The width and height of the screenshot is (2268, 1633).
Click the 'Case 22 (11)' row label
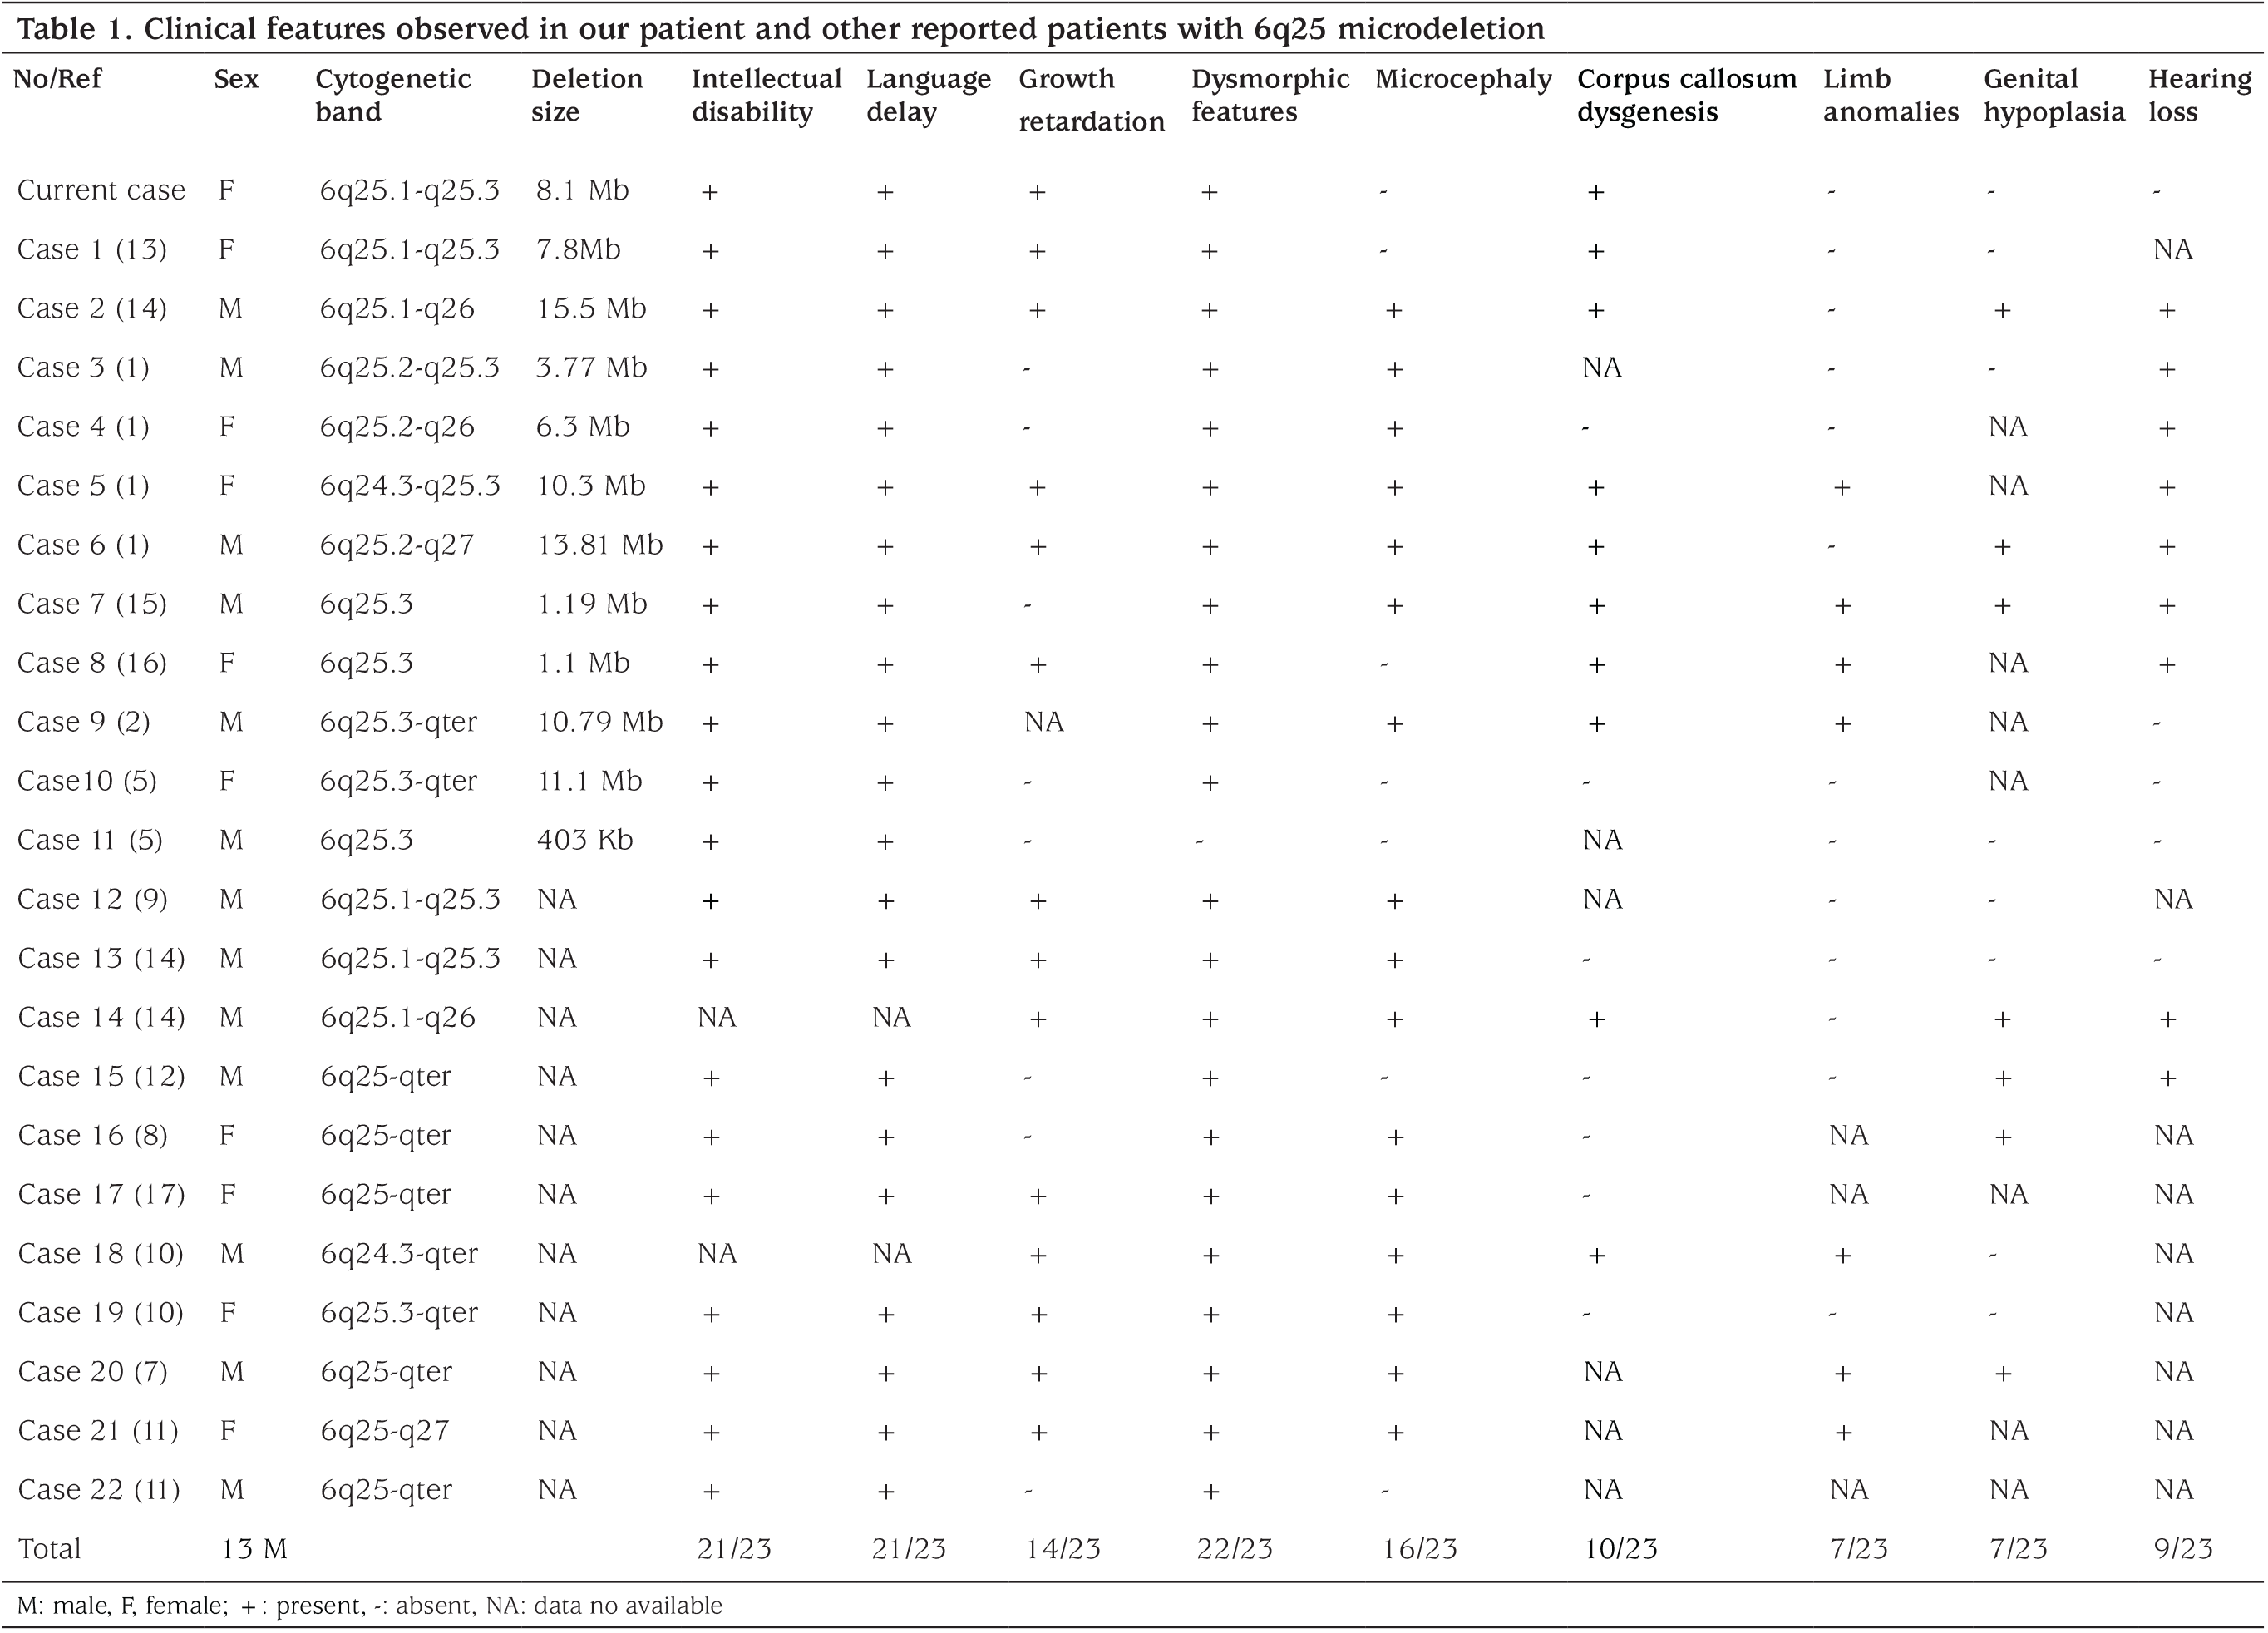pos(99,1489)
